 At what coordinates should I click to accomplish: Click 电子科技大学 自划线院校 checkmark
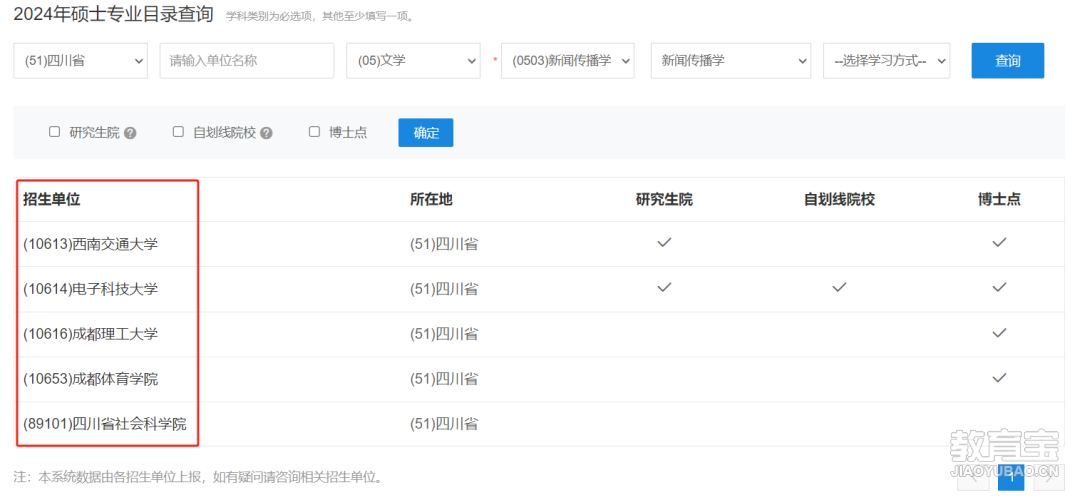tap(839, 288)
